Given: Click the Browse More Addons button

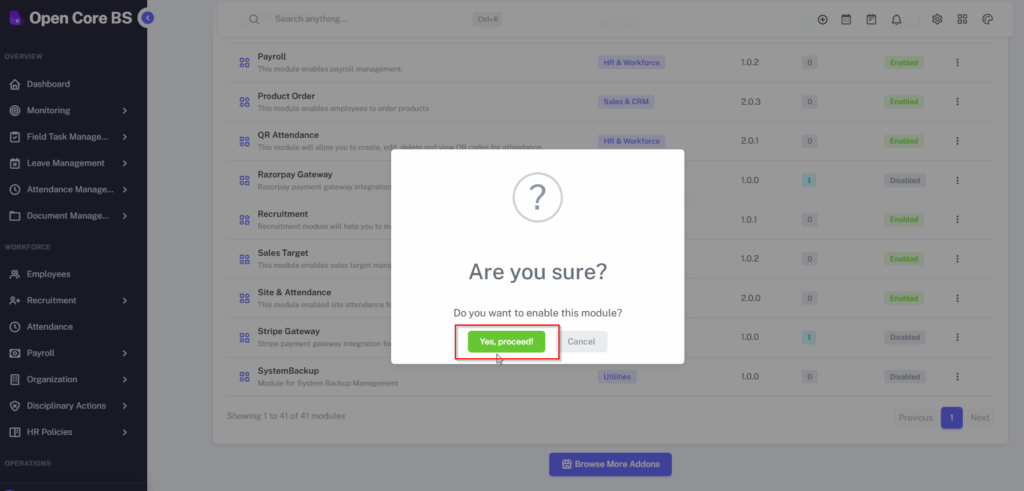Looking at the screenshot, I should pyautogui.click(x=610, y=464).
